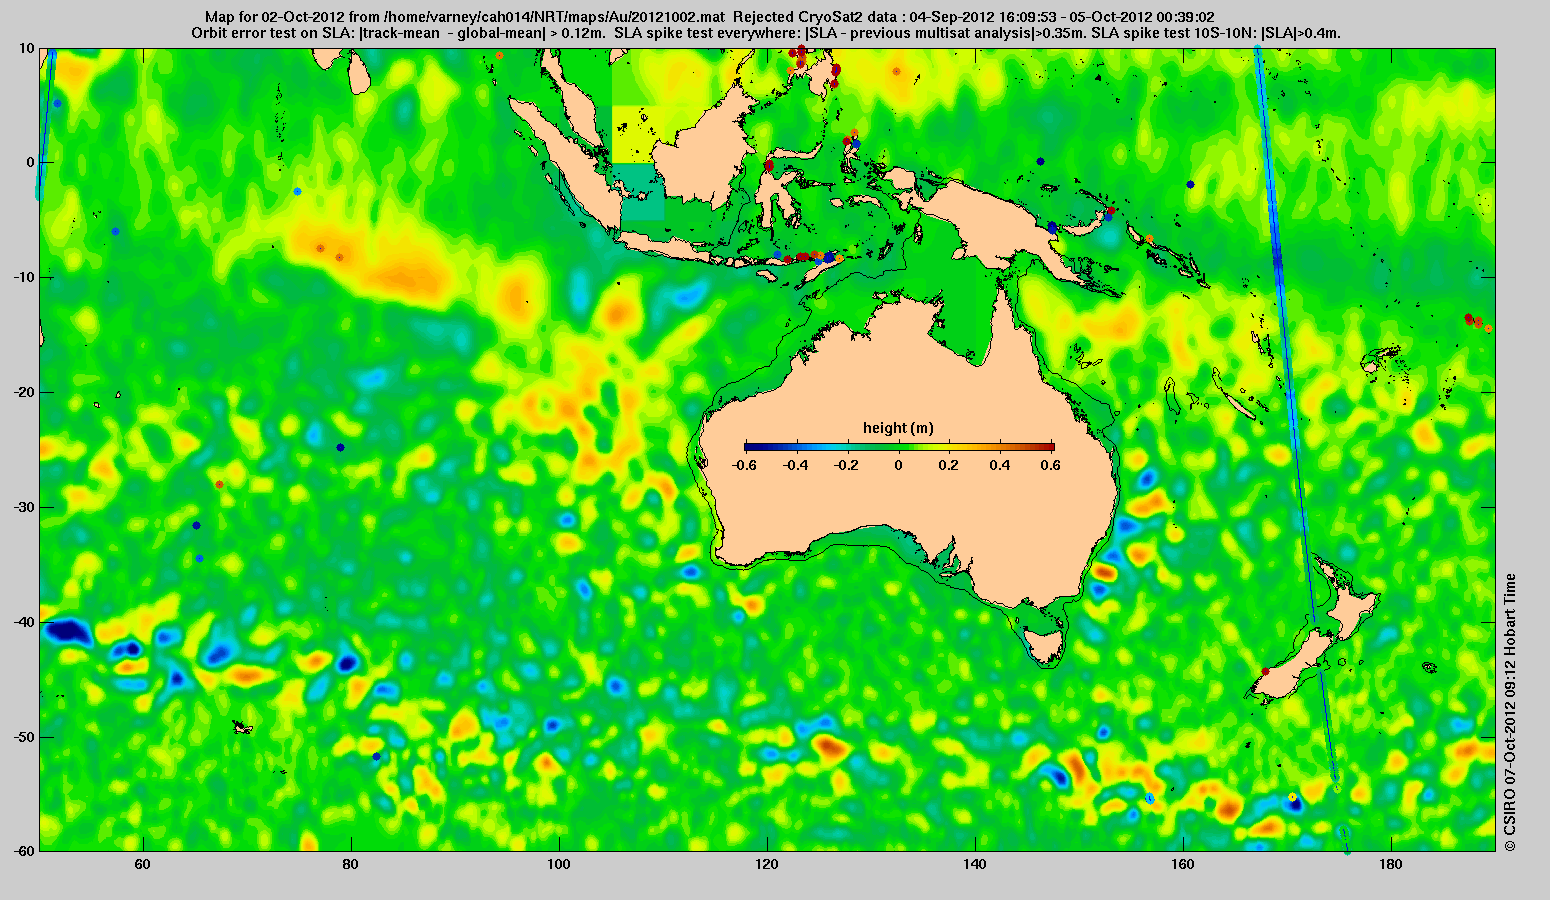Click the "-50" latitude axis label
The height and width of the screenshot is (900, 1550).
click(24, 737)
